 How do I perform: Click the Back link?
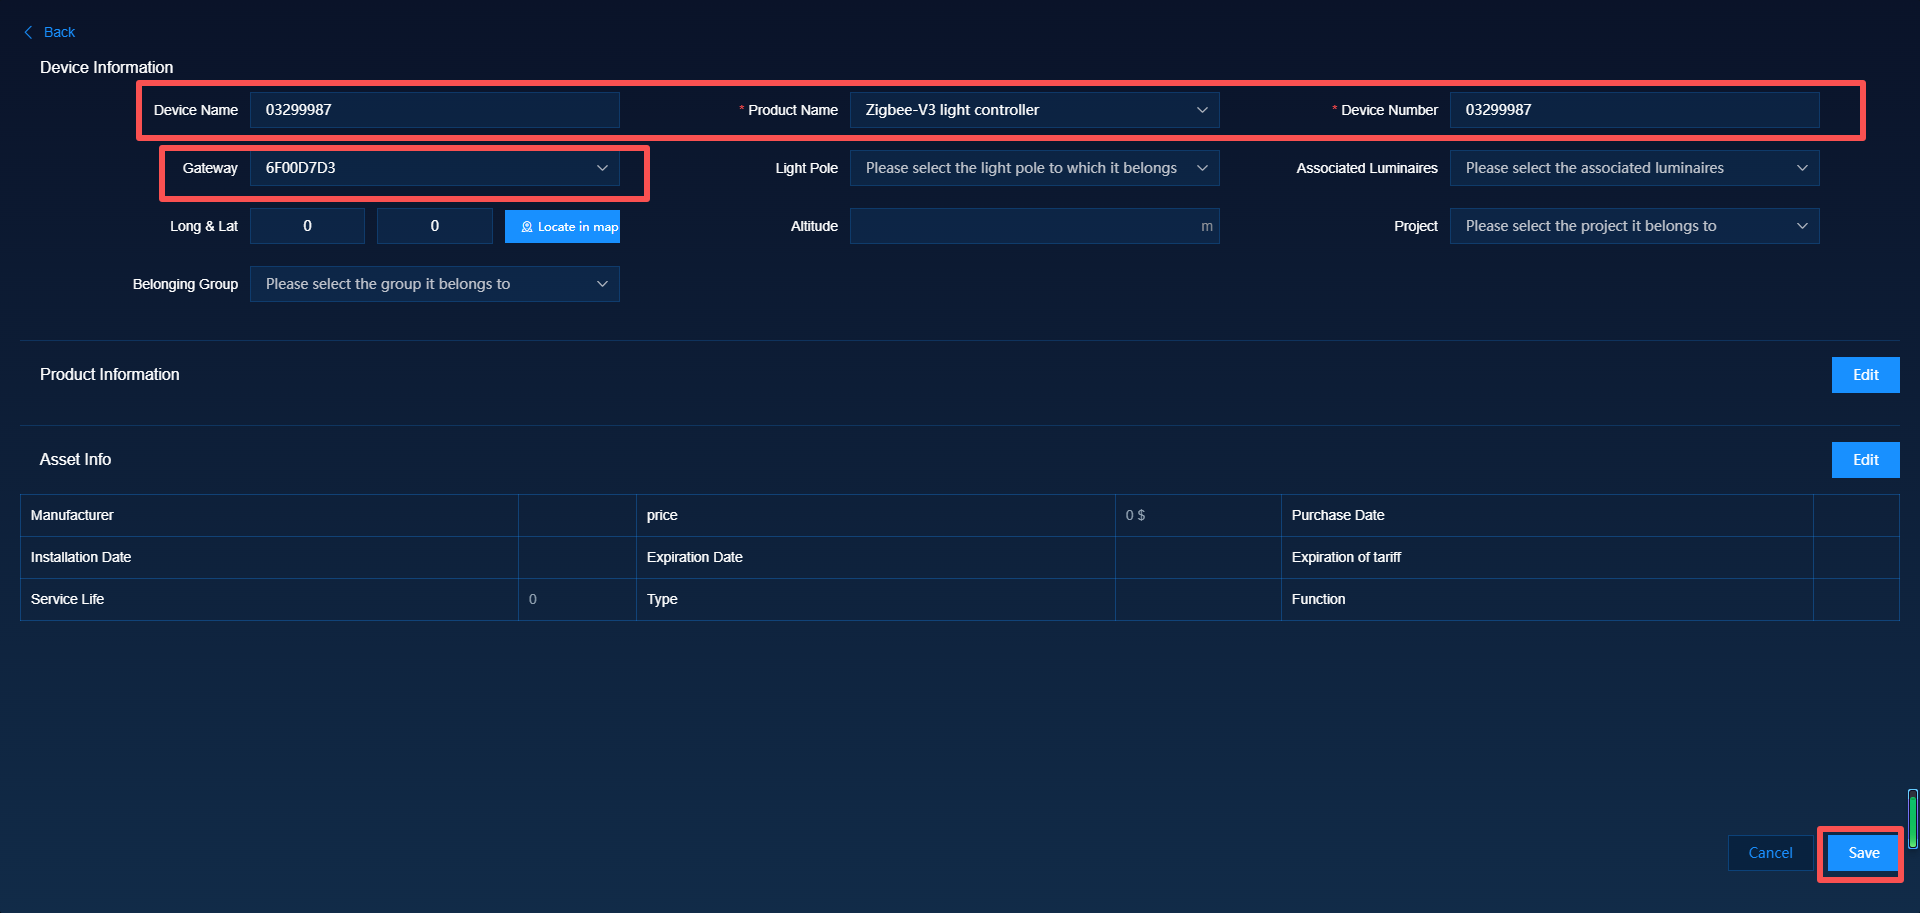click(x=59, y=32)
